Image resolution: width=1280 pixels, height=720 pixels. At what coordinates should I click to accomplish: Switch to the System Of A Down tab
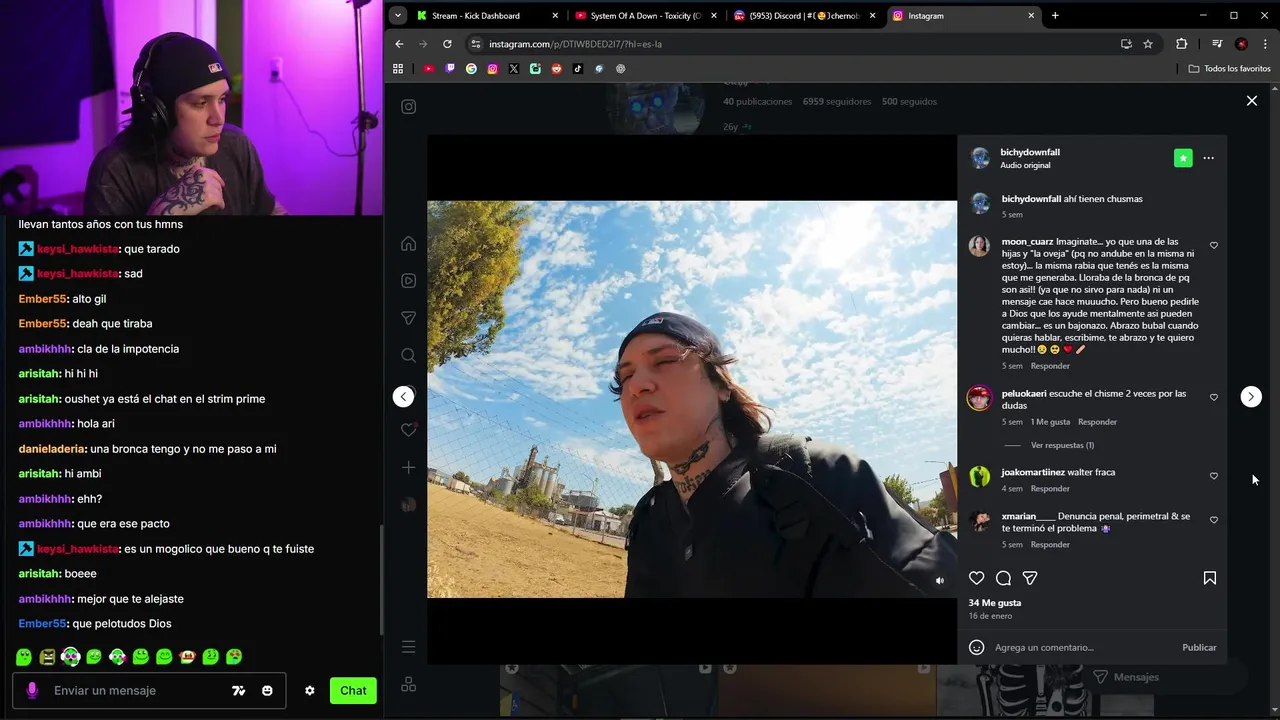coord(645,15)
